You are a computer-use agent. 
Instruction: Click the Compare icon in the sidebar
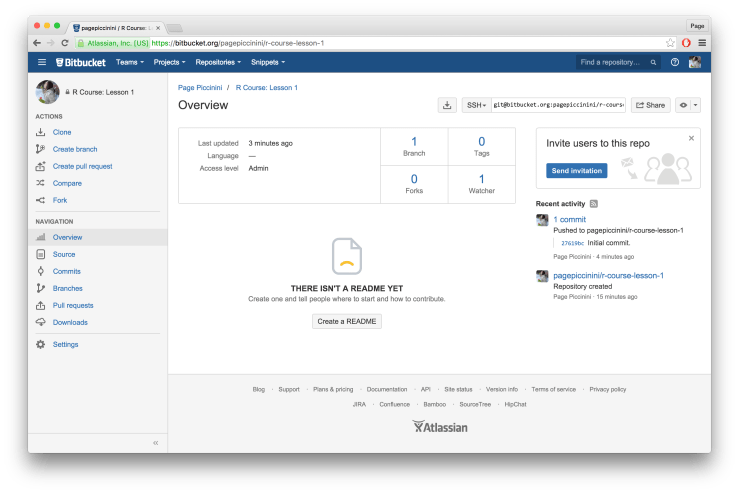tap(41, 183)
